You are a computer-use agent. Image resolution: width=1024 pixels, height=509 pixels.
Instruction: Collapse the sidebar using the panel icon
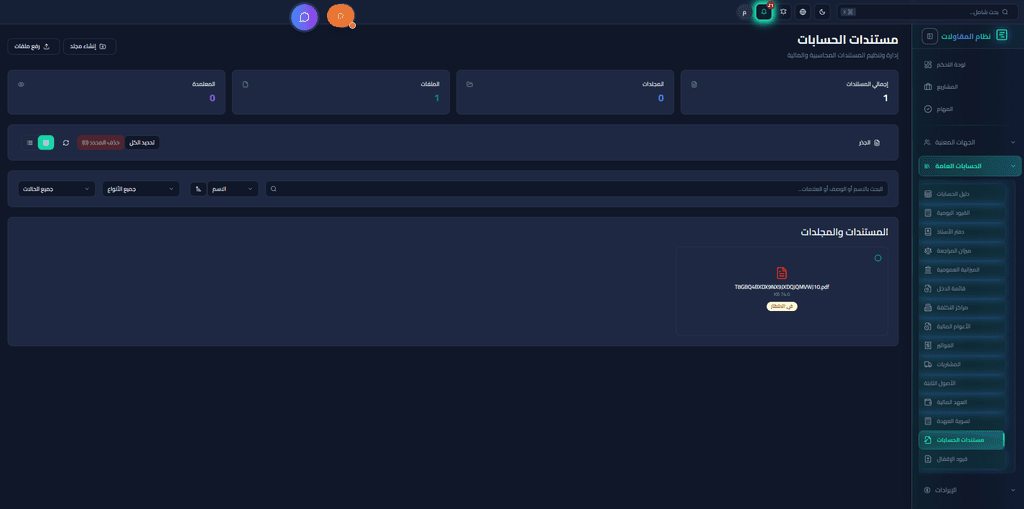(x=929, y=36)
